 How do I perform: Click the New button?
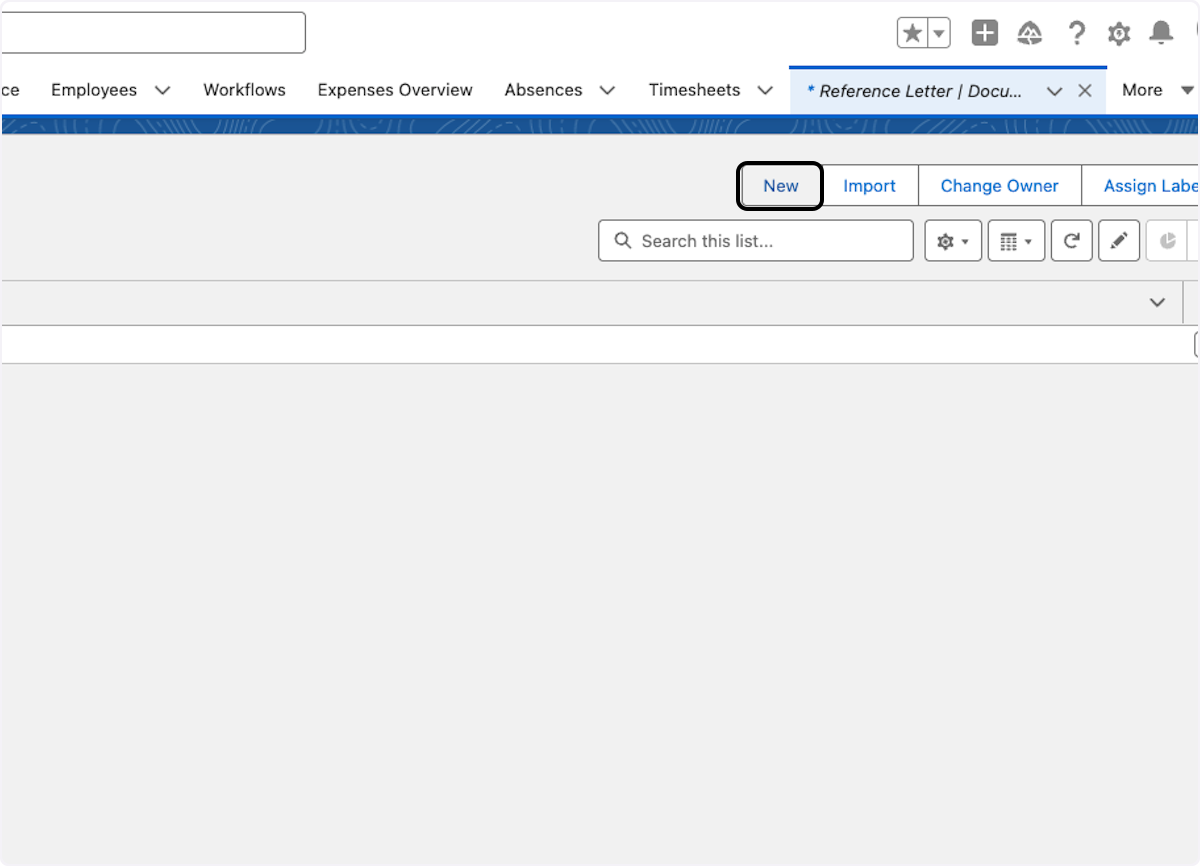coord(780,186)
